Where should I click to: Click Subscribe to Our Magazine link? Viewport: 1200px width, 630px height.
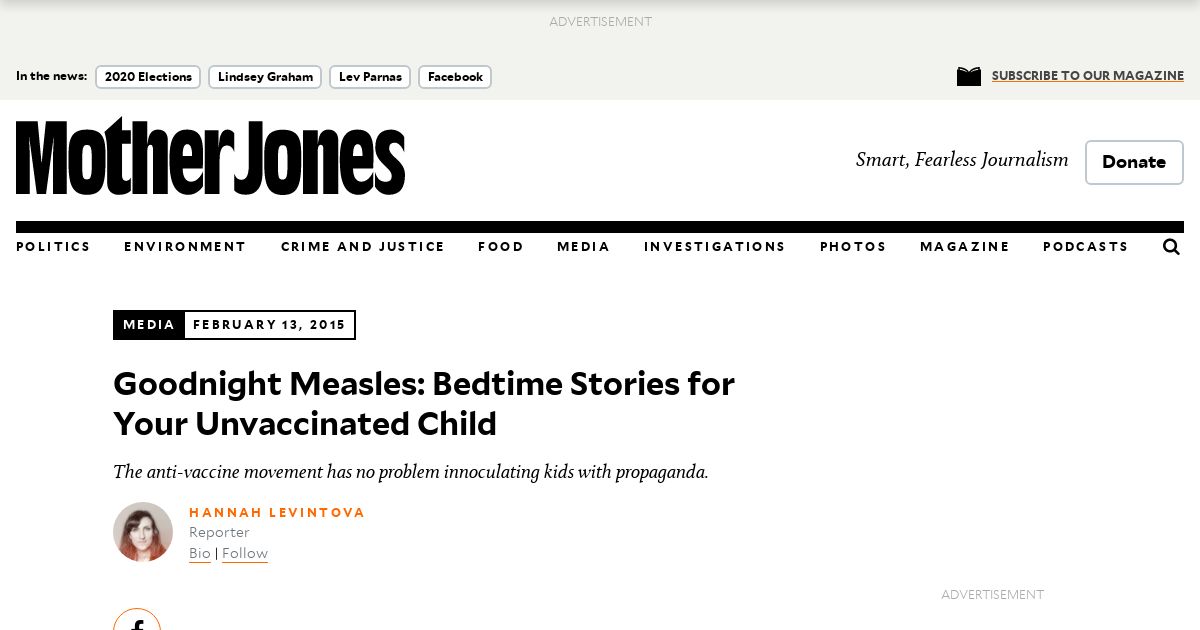[1087, 76]
